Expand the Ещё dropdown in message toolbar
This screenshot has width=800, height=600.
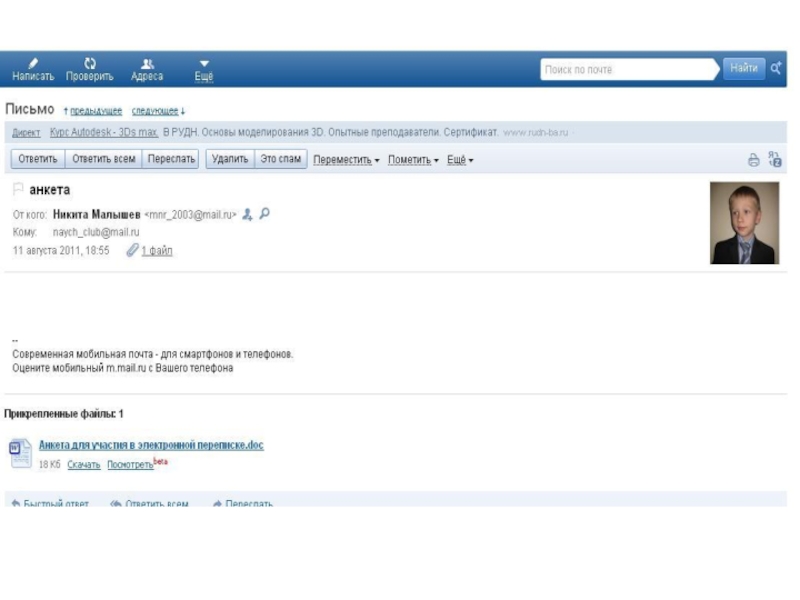tap(460, 160)
